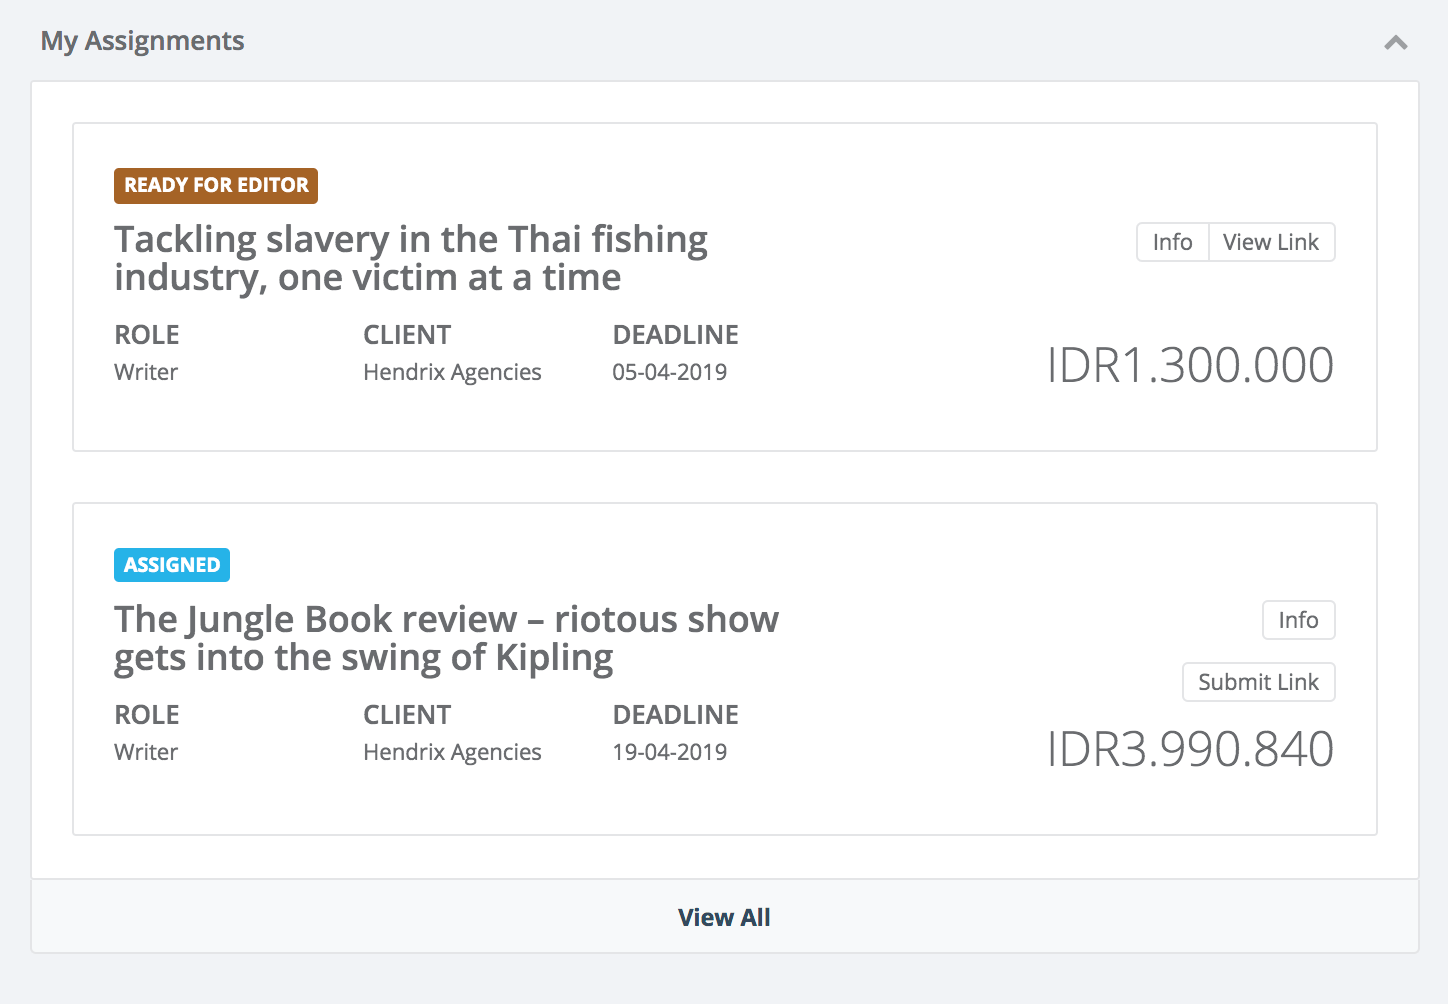Screen dimensions: 1448x1004
Task: Click the Writer role on Jungle Book card
Action: point(146,752)
